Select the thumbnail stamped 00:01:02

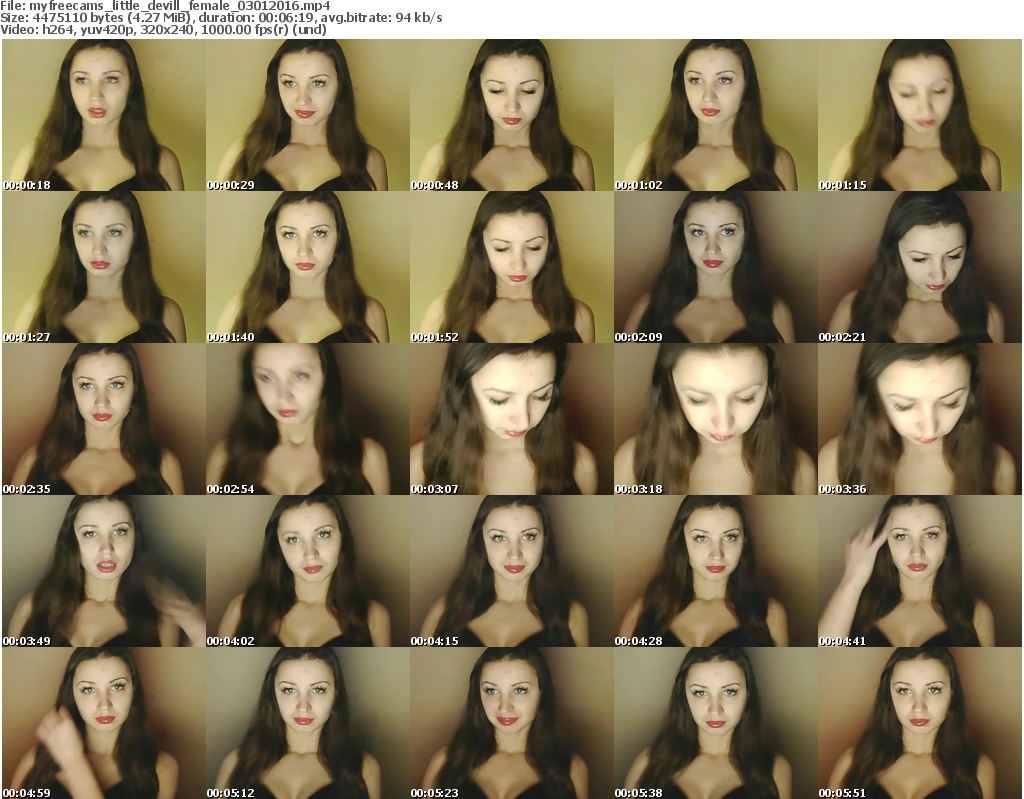point(715,115)
